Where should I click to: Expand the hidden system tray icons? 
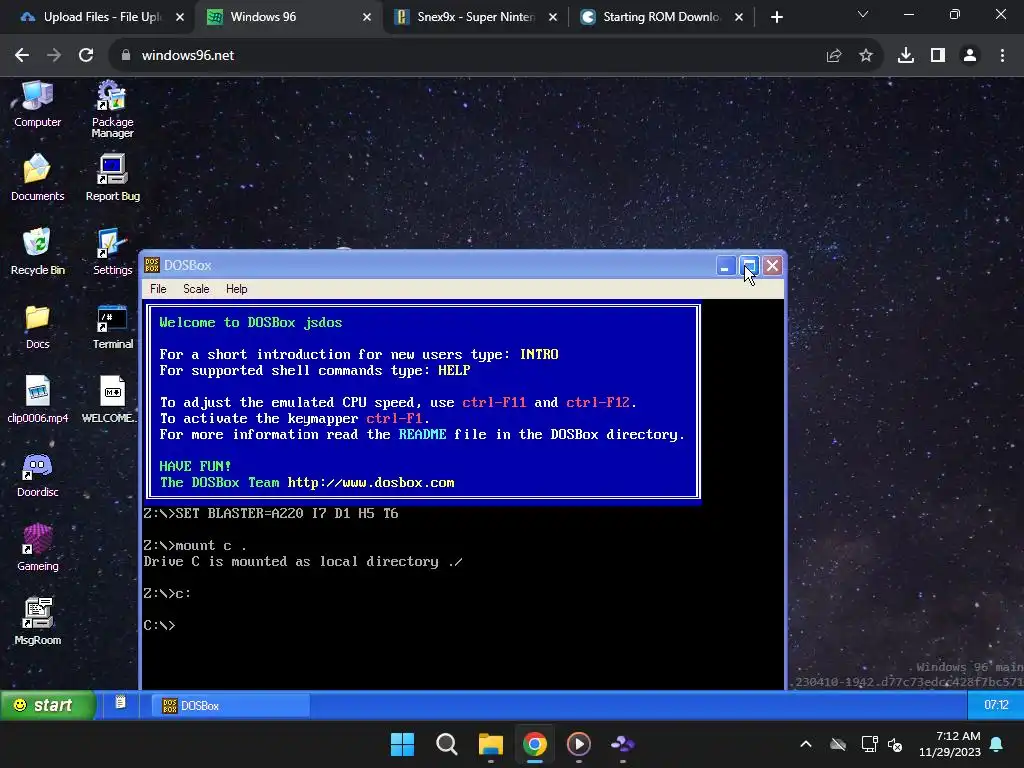pos(806,744)
